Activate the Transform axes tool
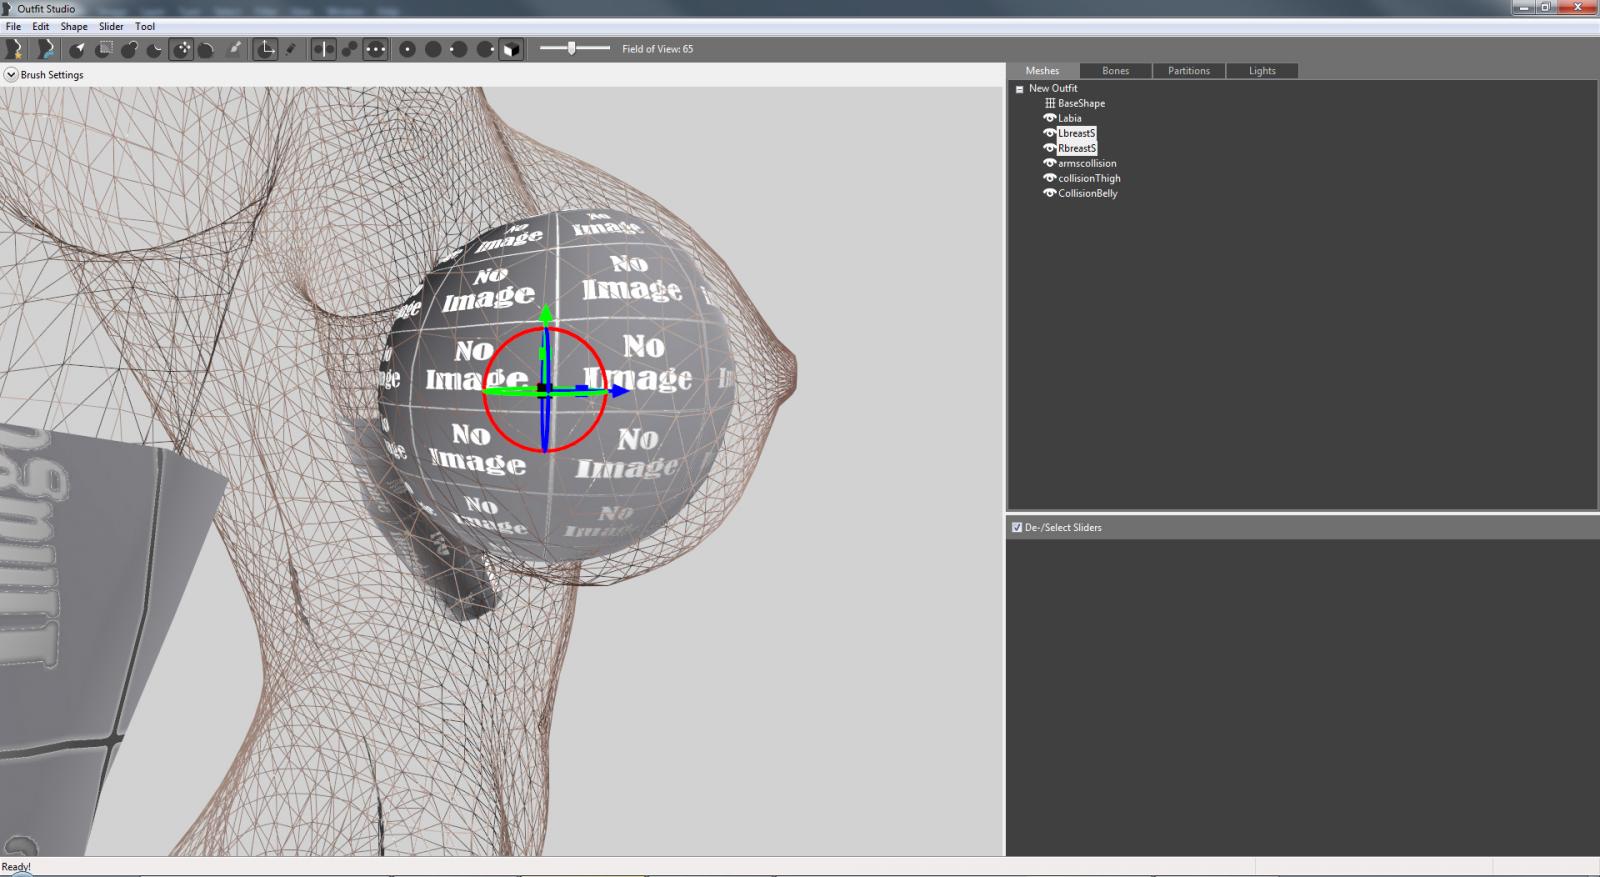This screenshot has width=1600, height=877. coord(265,49)
